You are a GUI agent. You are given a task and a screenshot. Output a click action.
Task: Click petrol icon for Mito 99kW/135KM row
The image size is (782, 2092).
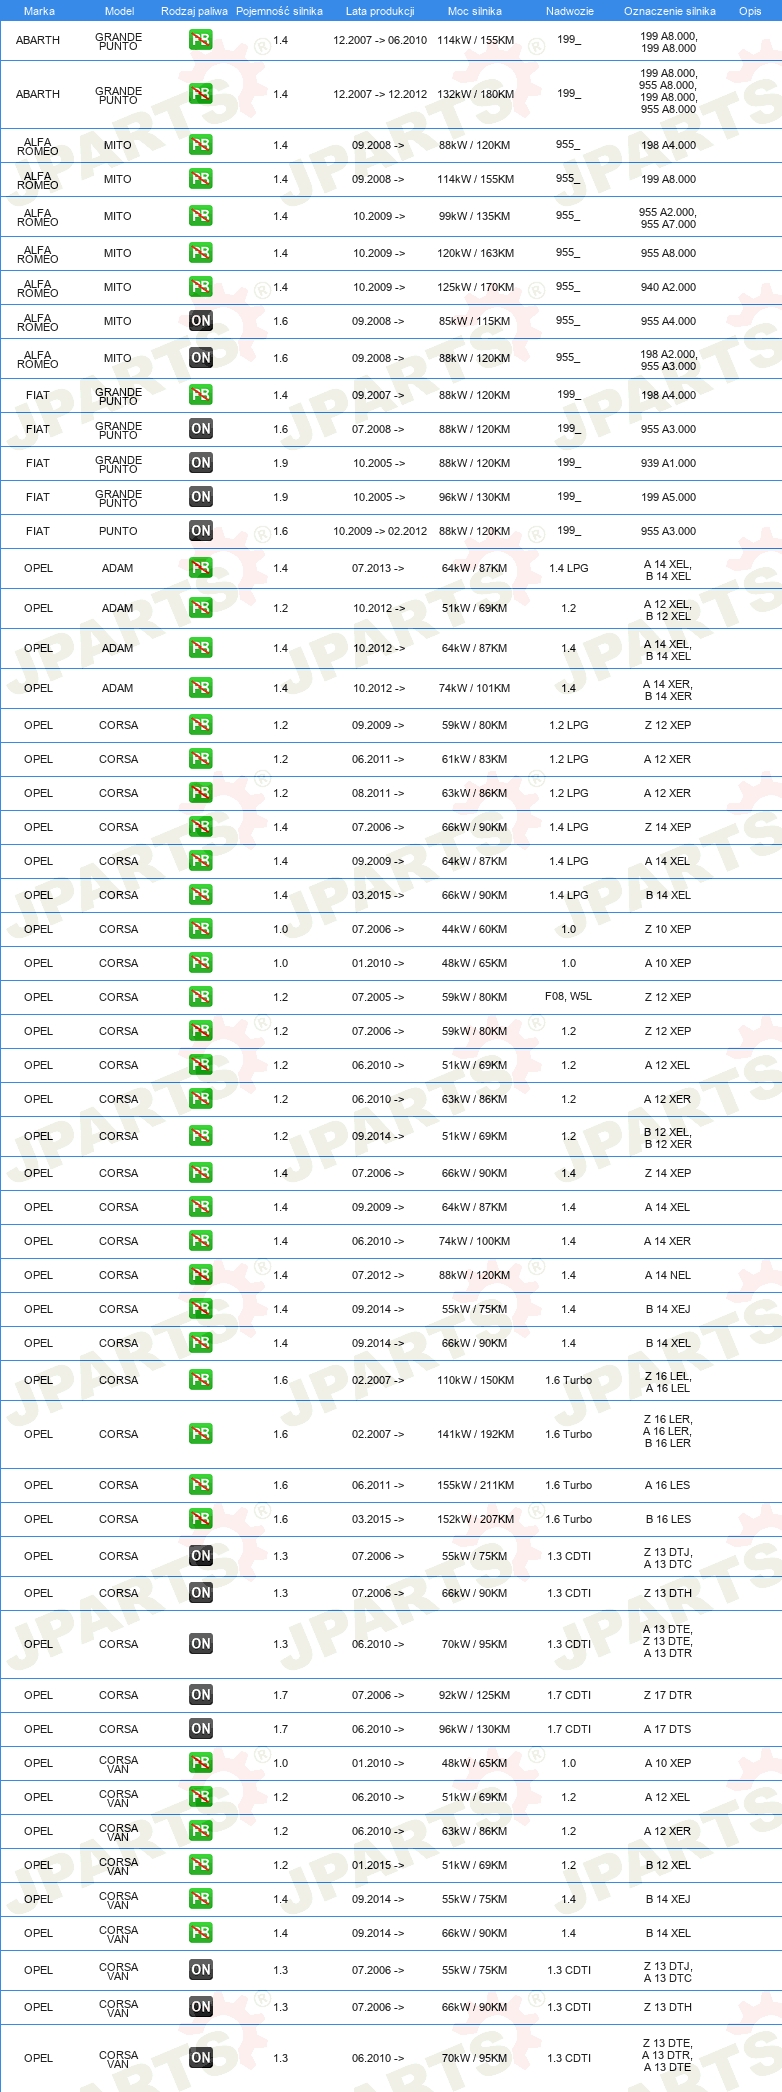[201, 216]
